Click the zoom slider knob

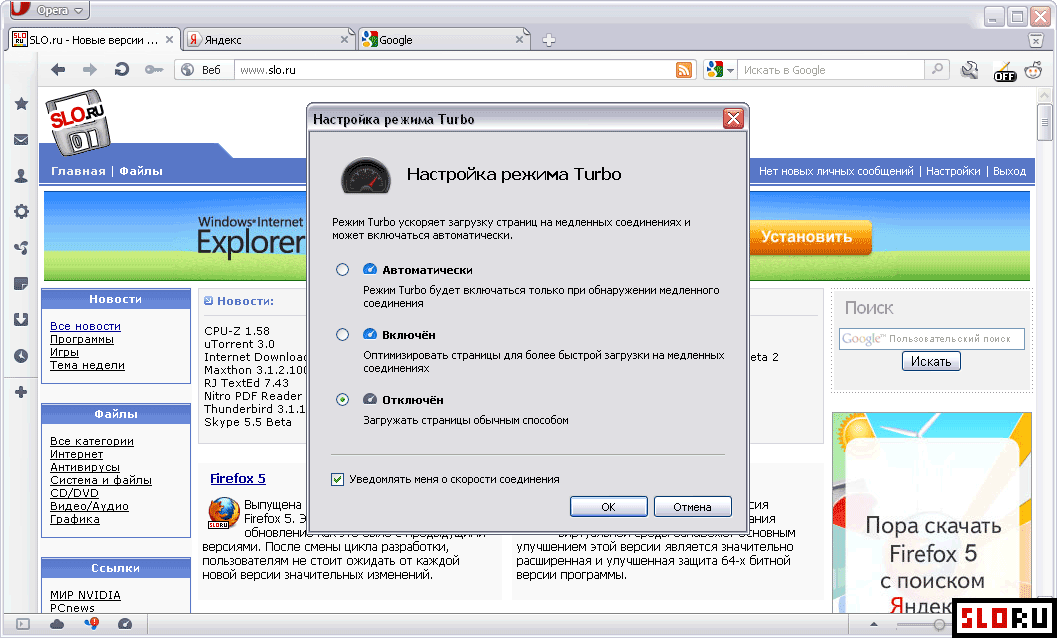[x=939, y=625]
